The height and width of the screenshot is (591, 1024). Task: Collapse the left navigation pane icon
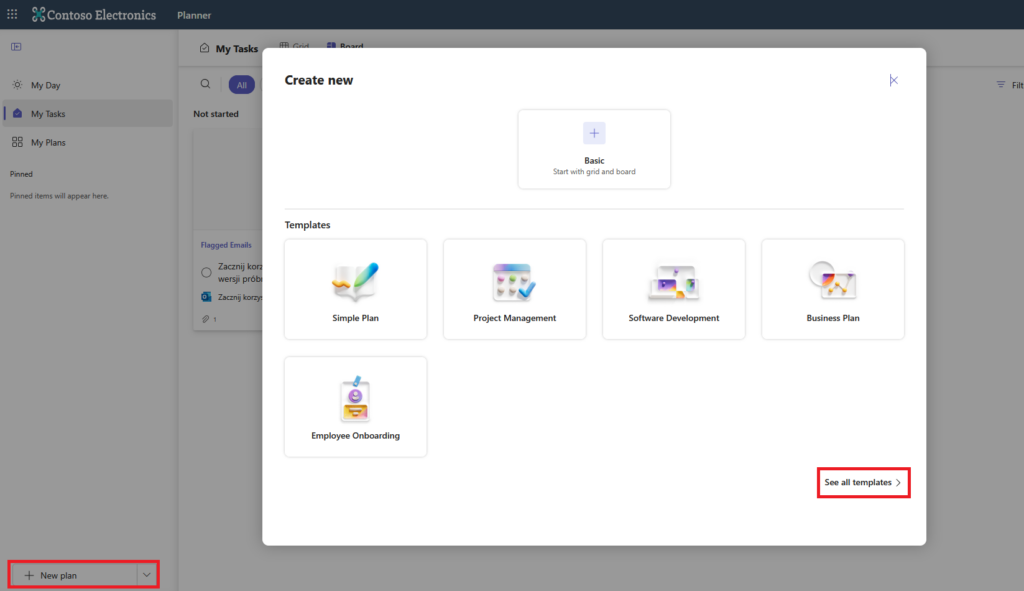pyautogui.click(x=16, y=47)
